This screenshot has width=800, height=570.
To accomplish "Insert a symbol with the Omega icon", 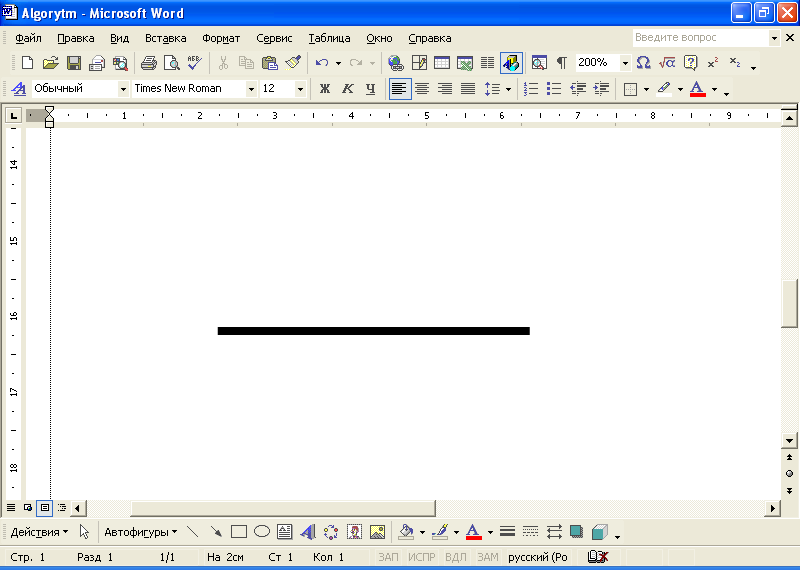I will [x=643, y=63].
